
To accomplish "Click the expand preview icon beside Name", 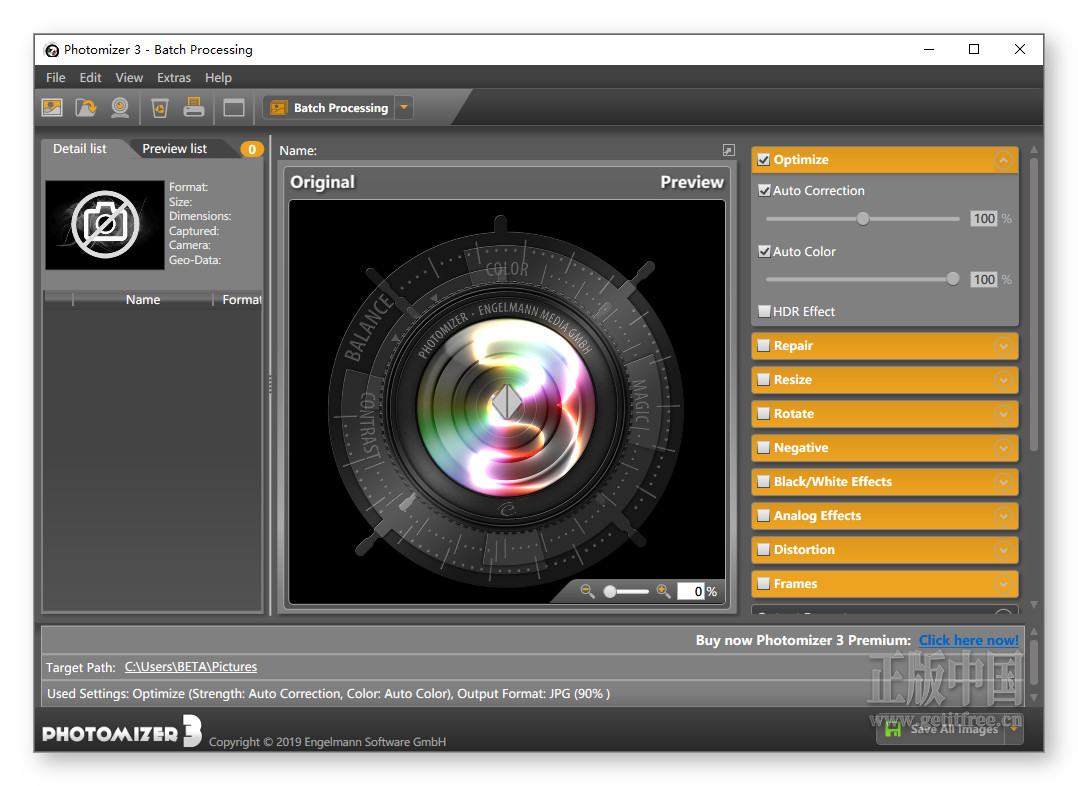I will click(729, 150).
